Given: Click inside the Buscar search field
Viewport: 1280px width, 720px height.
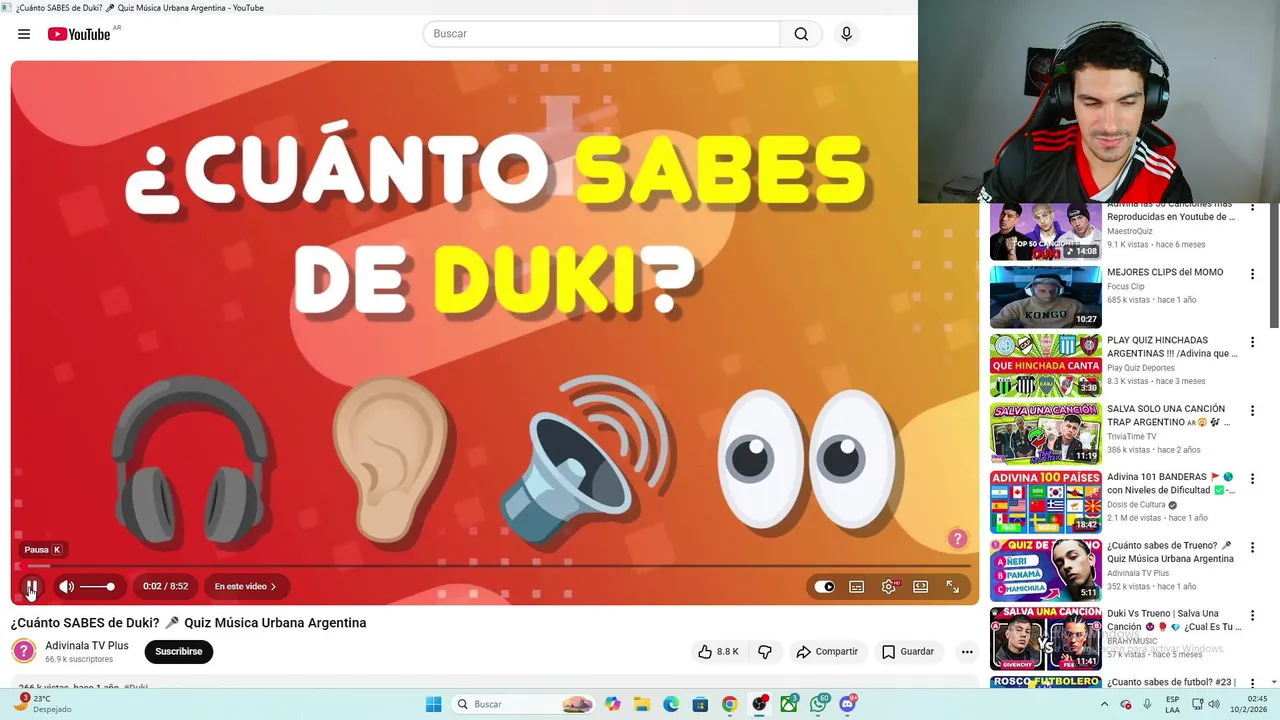Looking at the screenshot, I should pyautogui.click(x=601, y=34).
